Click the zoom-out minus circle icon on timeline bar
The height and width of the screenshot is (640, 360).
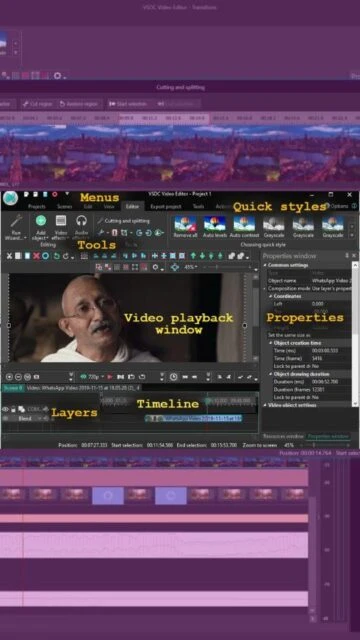(18, 377)
